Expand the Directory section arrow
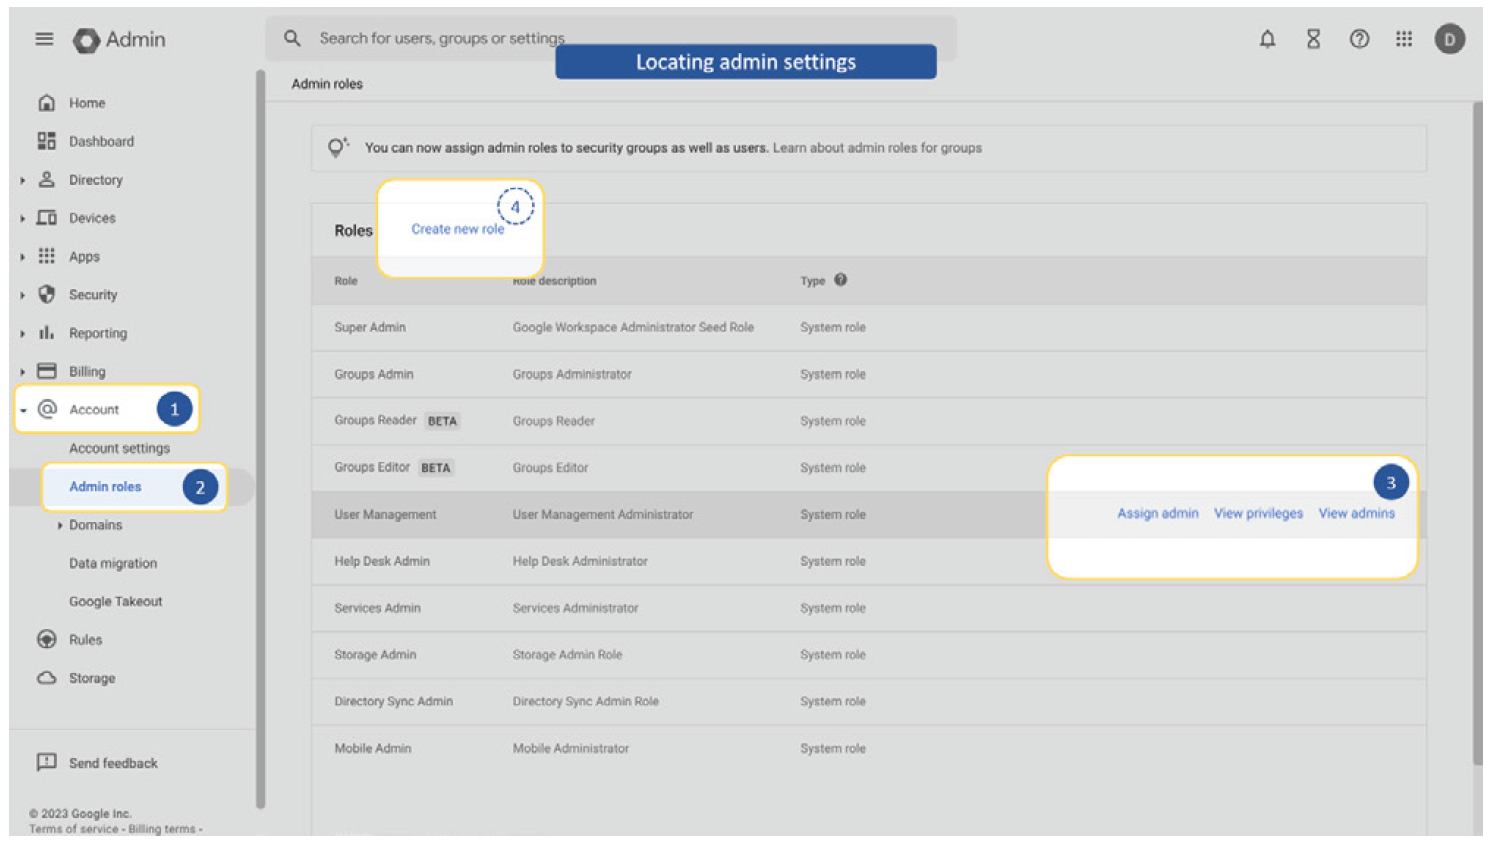Viewport: 1492px width, 844px height. (x=22, y=180)
